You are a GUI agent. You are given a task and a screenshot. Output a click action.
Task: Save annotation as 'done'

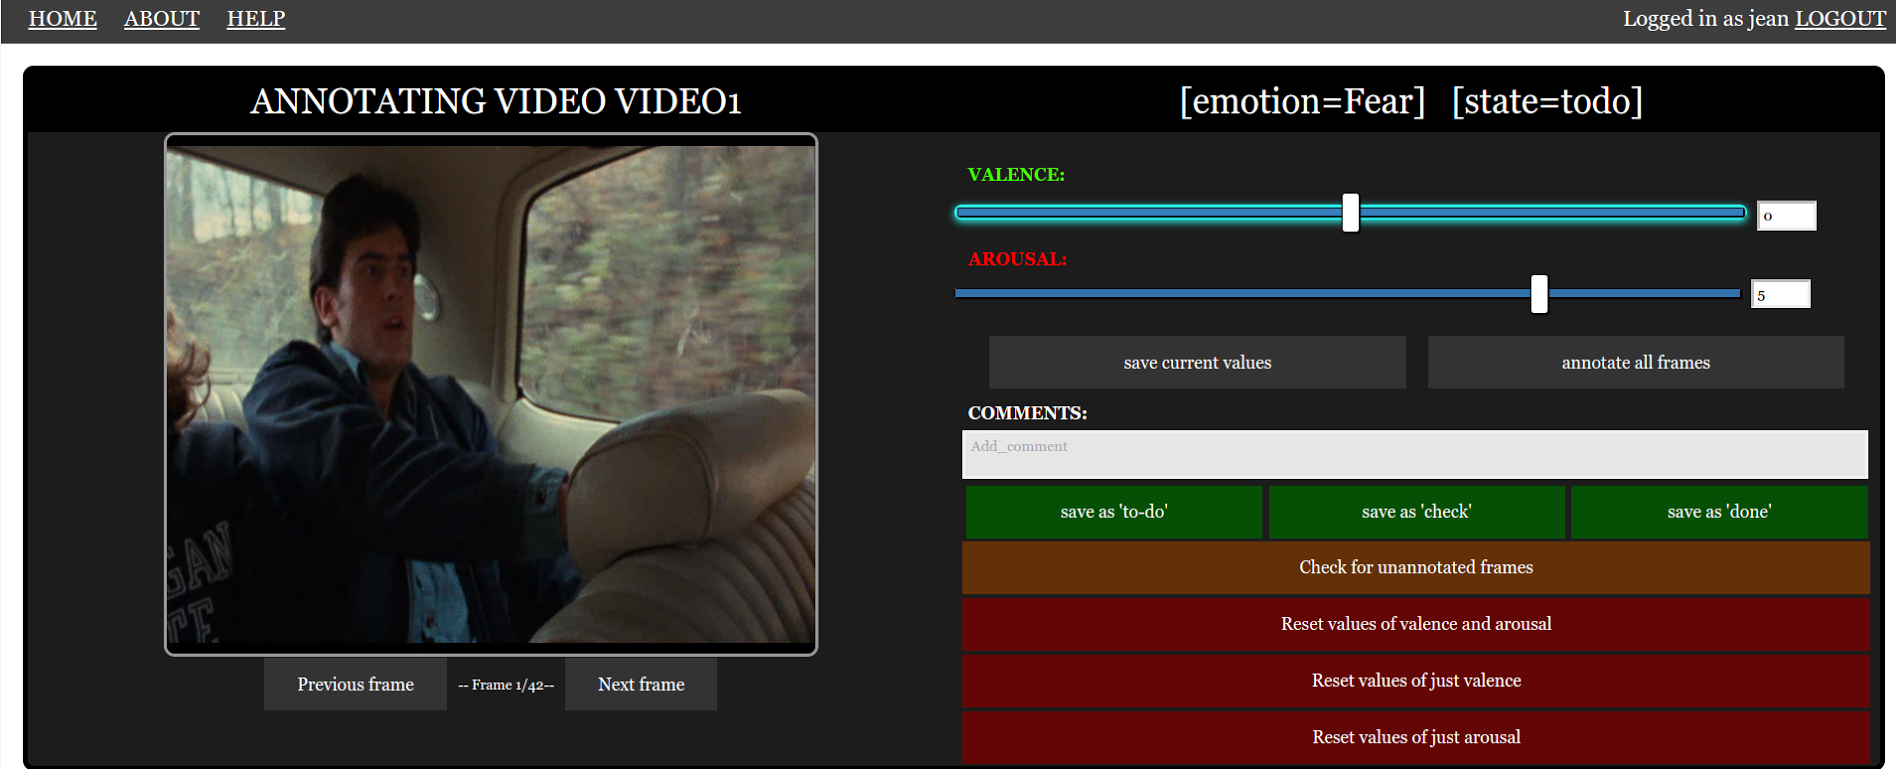[x=1718, y=512]
